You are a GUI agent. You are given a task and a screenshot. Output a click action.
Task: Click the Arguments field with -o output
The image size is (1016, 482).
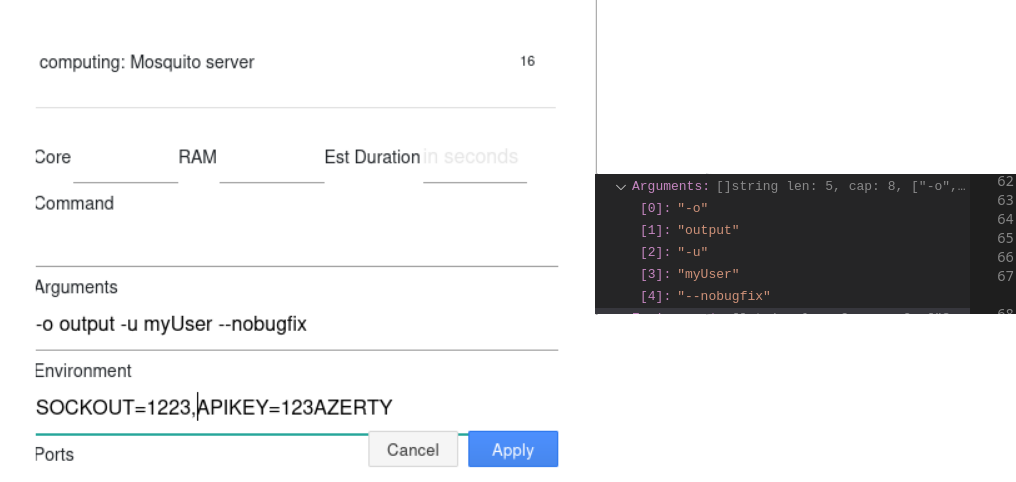pyautogui.click(x=296, y=325)
